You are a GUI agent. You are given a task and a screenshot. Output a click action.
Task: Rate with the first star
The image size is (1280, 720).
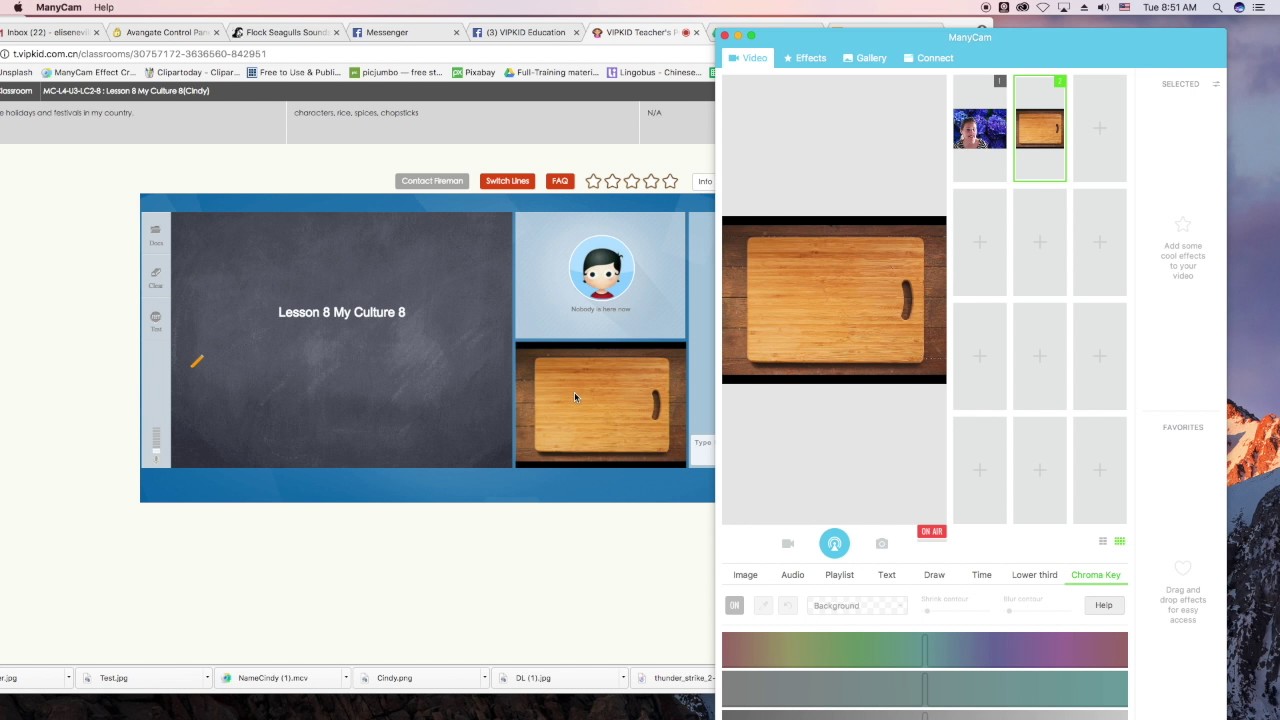593,181
